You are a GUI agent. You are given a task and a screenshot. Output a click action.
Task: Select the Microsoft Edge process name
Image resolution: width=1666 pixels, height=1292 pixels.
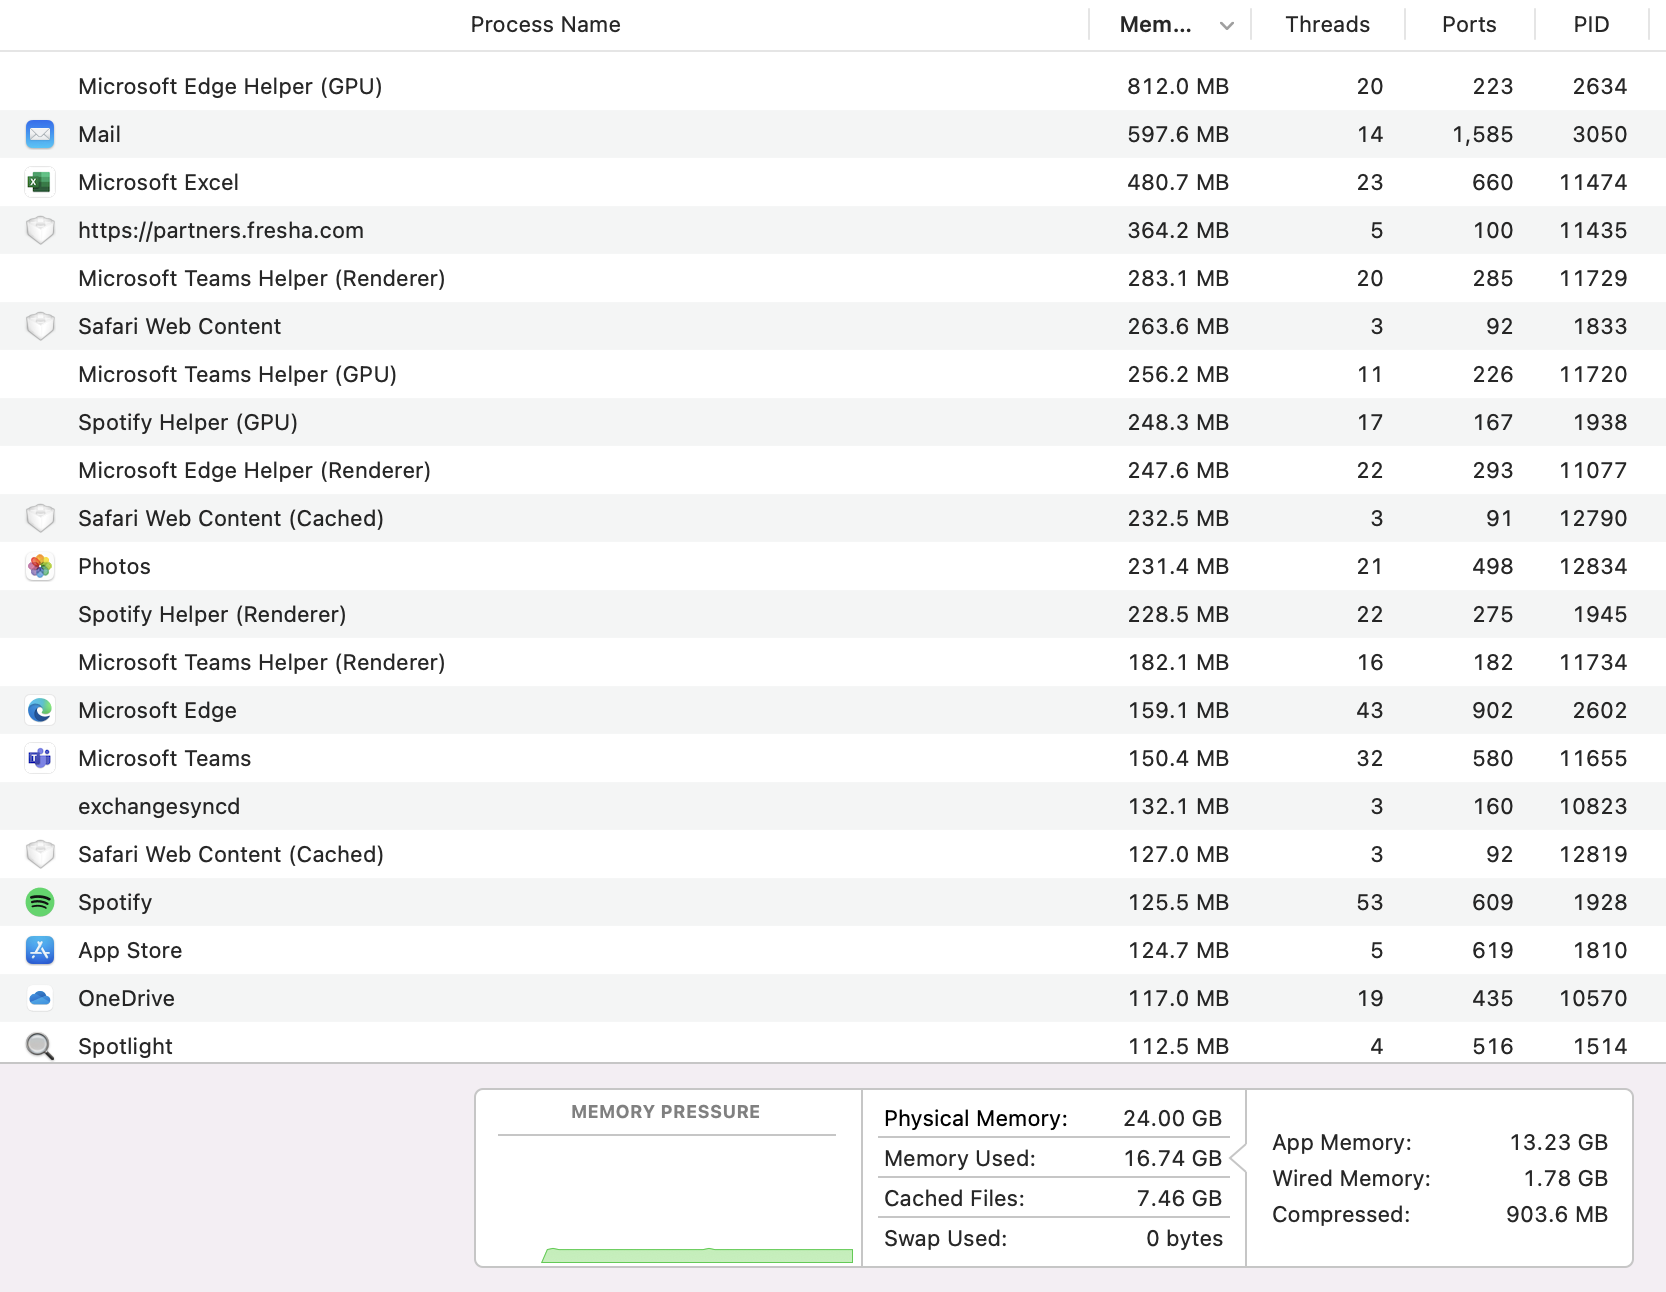tap(157, 710)
